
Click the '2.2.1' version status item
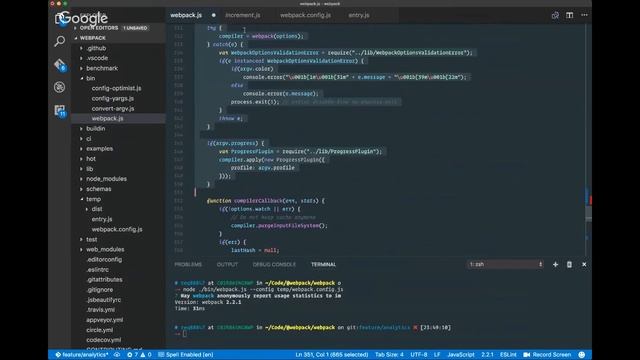pyautogui.click(x=487, y=355)
